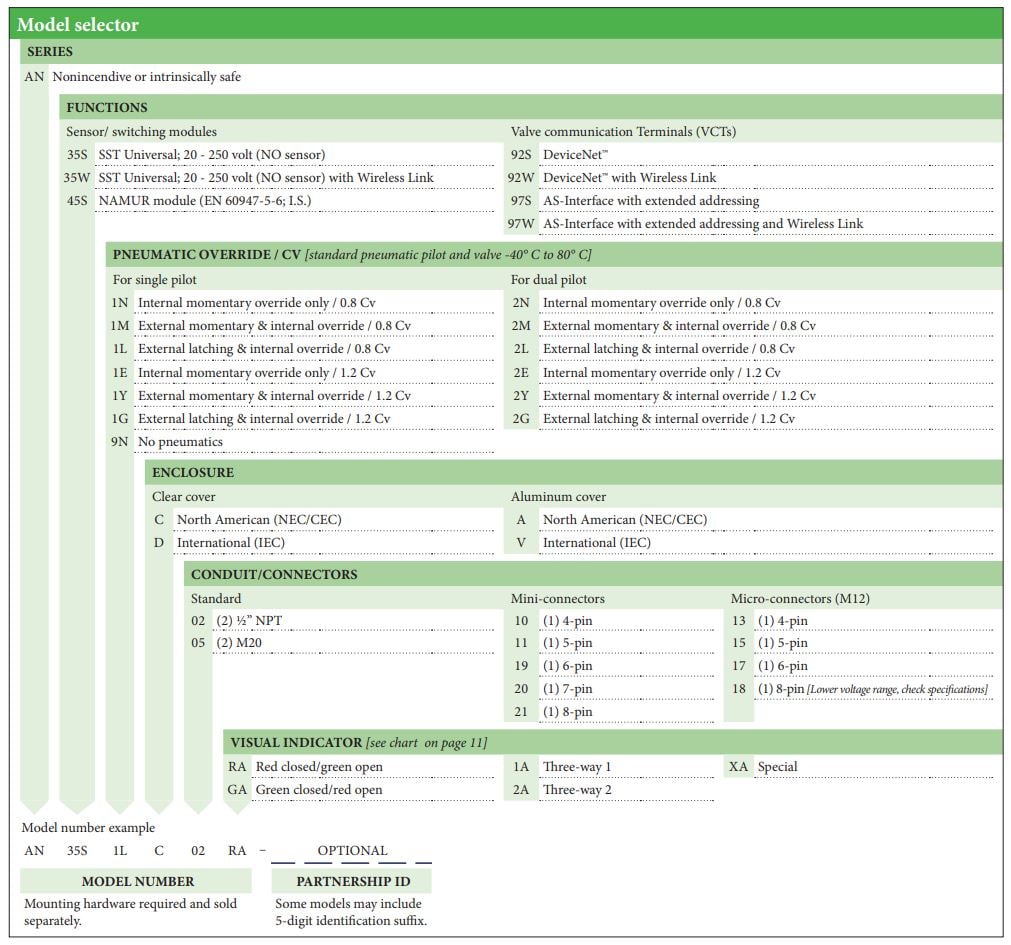Click the 92S DeviceNet option
Screen dimensions: 1011x945
pos(575,155)
